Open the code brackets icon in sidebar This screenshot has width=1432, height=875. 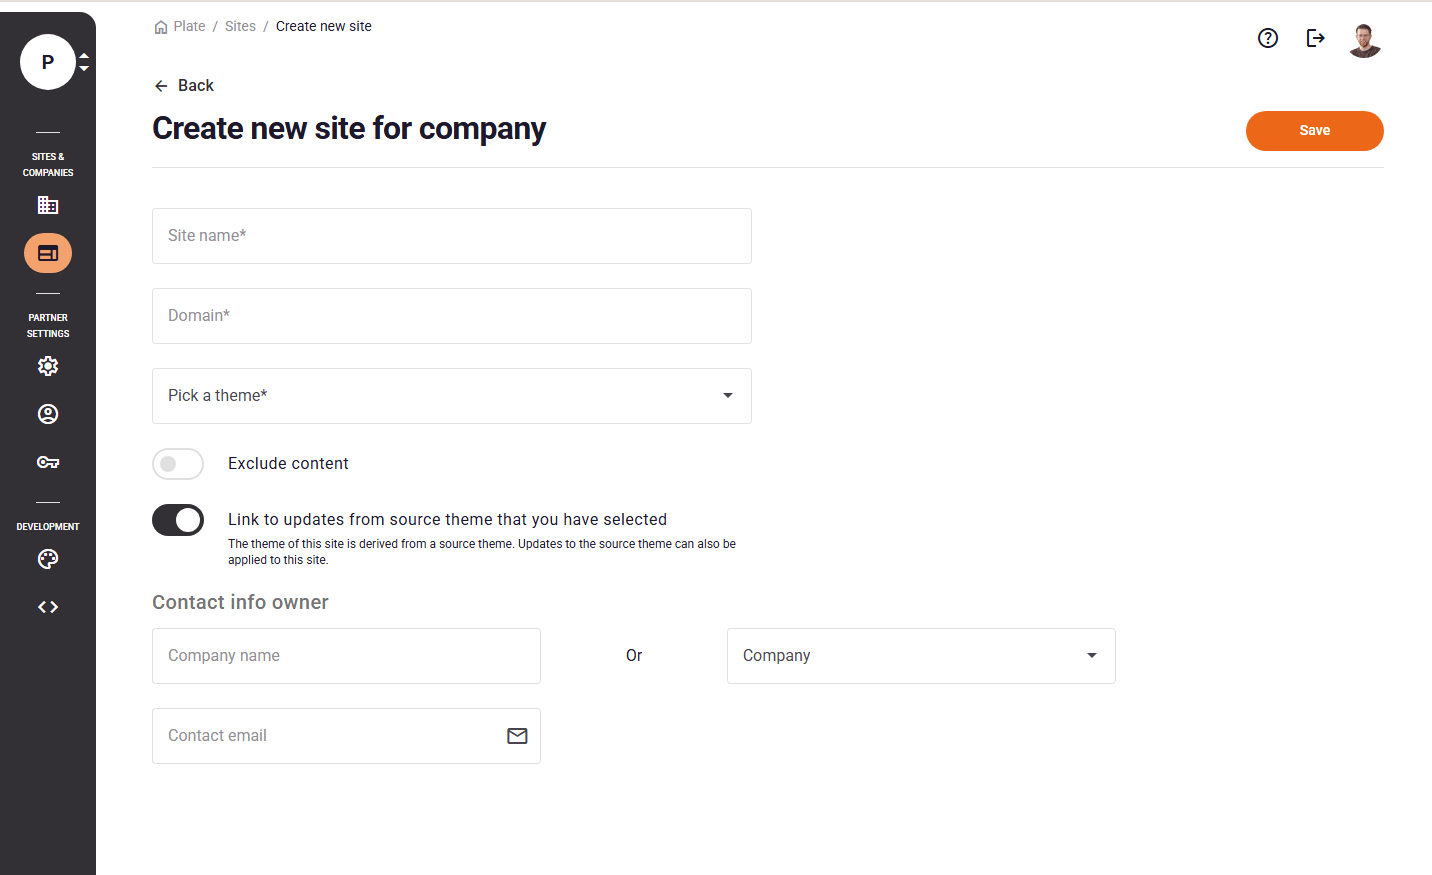coord(48,607)
